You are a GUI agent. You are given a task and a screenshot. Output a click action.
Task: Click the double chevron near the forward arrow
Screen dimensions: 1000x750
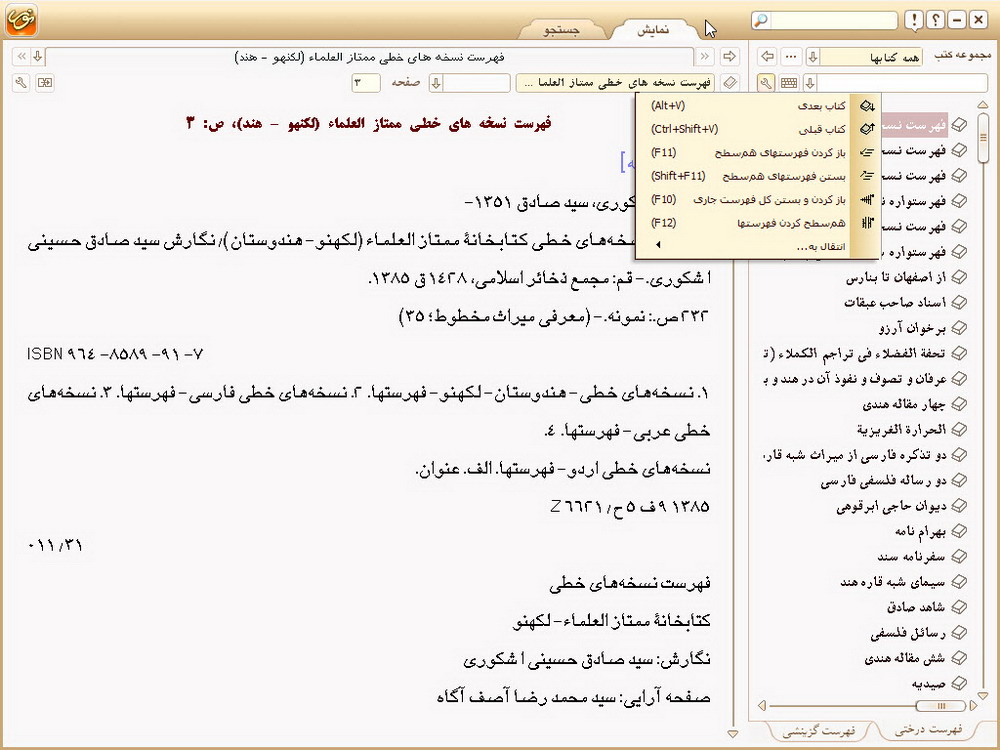705,57
